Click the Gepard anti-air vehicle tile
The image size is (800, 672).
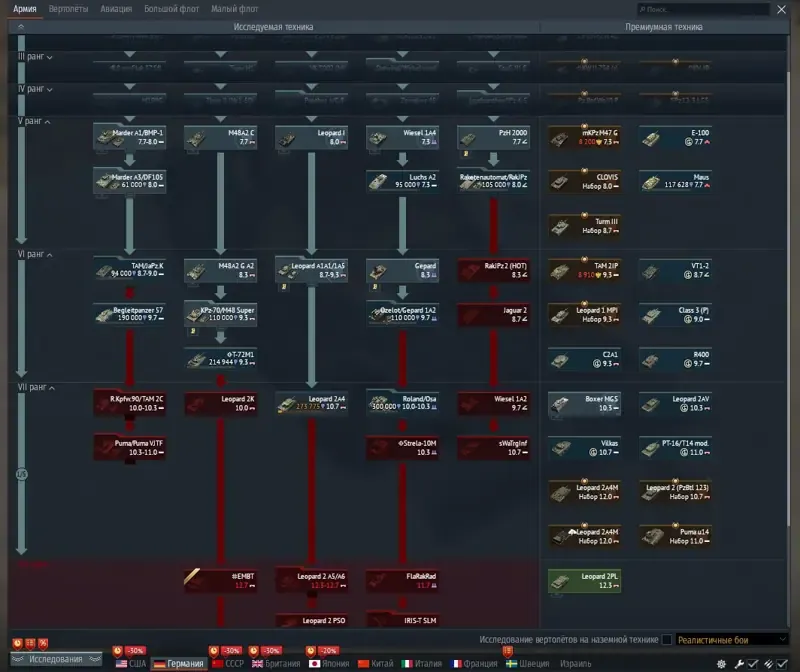(402, 270)
